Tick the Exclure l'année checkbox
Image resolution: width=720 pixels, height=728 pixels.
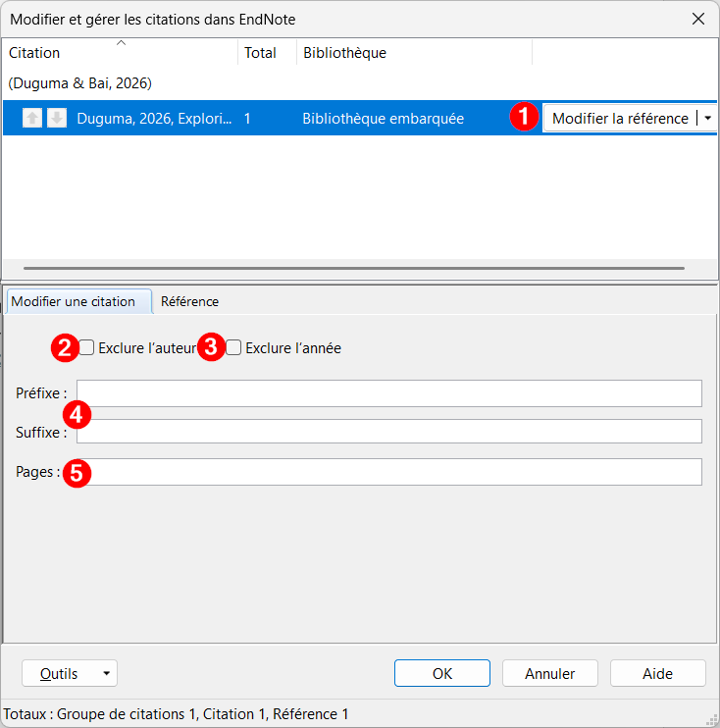(x=234, y=347)
